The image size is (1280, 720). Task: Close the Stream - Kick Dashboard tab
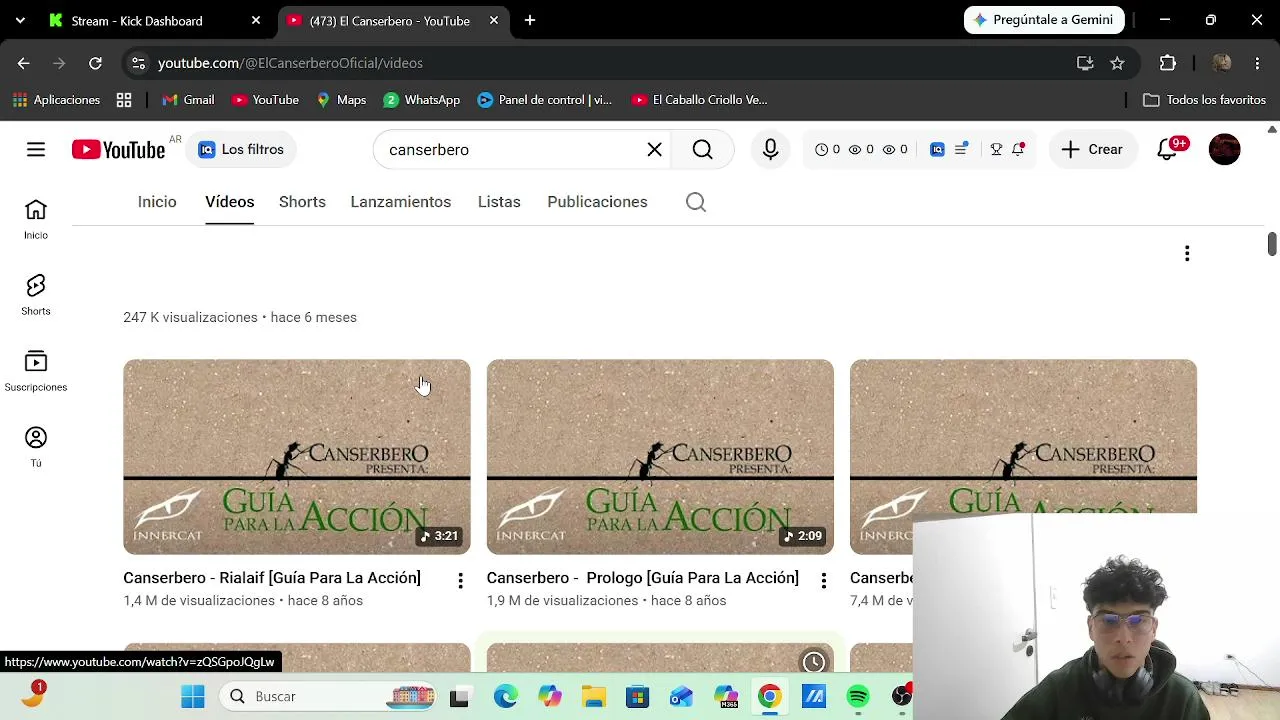point(256,20)
